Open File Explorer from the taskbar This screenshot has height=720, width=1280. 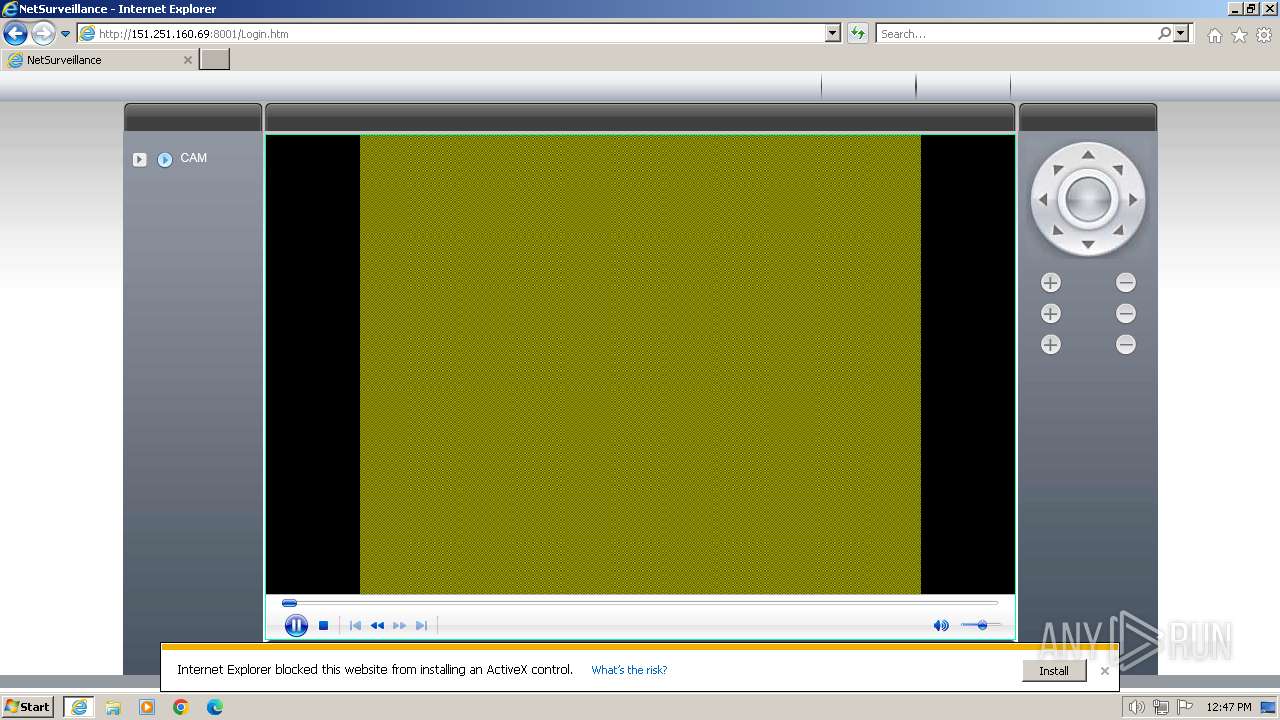[113, 707]
